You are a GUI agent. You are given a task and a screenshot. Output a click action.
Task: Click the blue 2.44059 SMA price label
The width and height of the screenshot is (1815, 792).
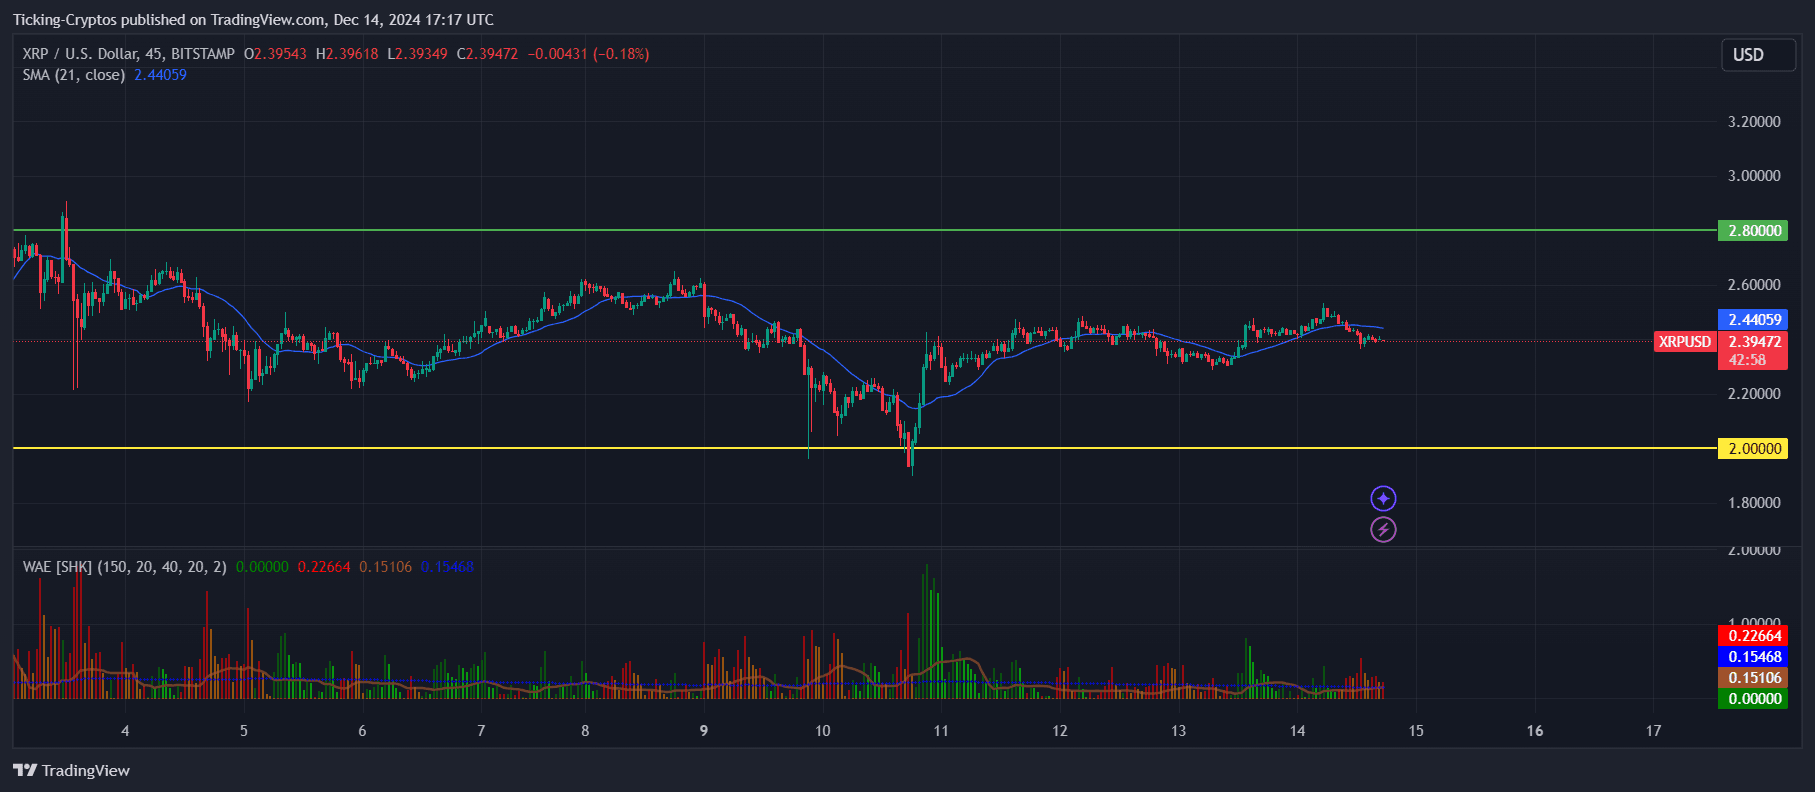tap(1752, 320)
